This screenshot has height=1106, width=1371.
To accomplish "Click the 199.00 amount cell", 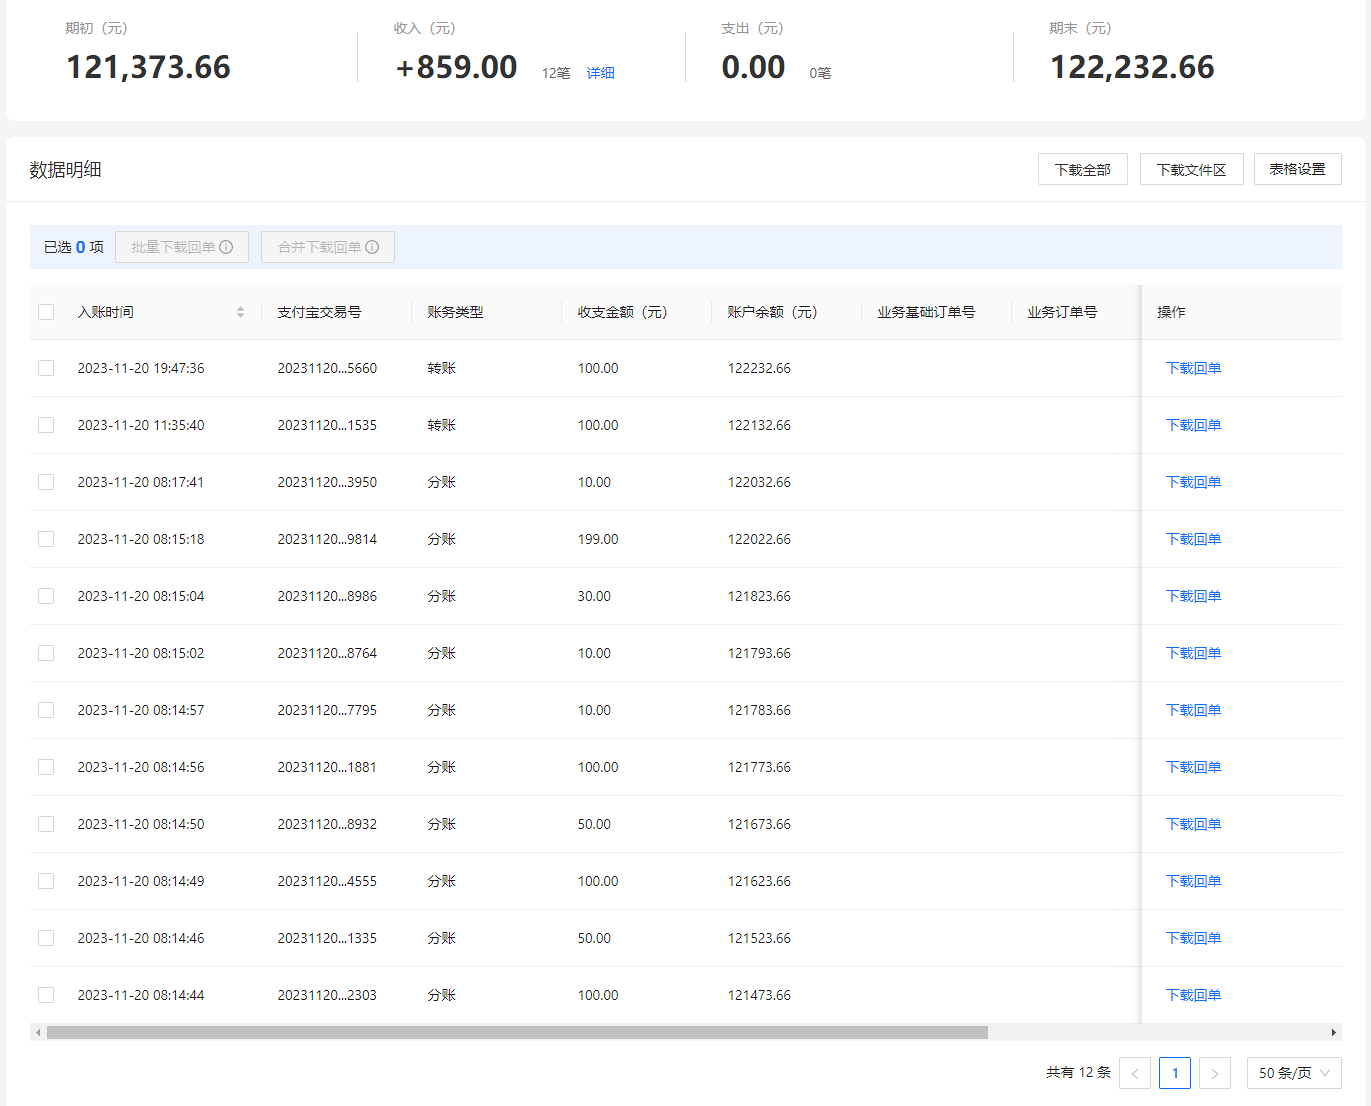I will 598,539.
